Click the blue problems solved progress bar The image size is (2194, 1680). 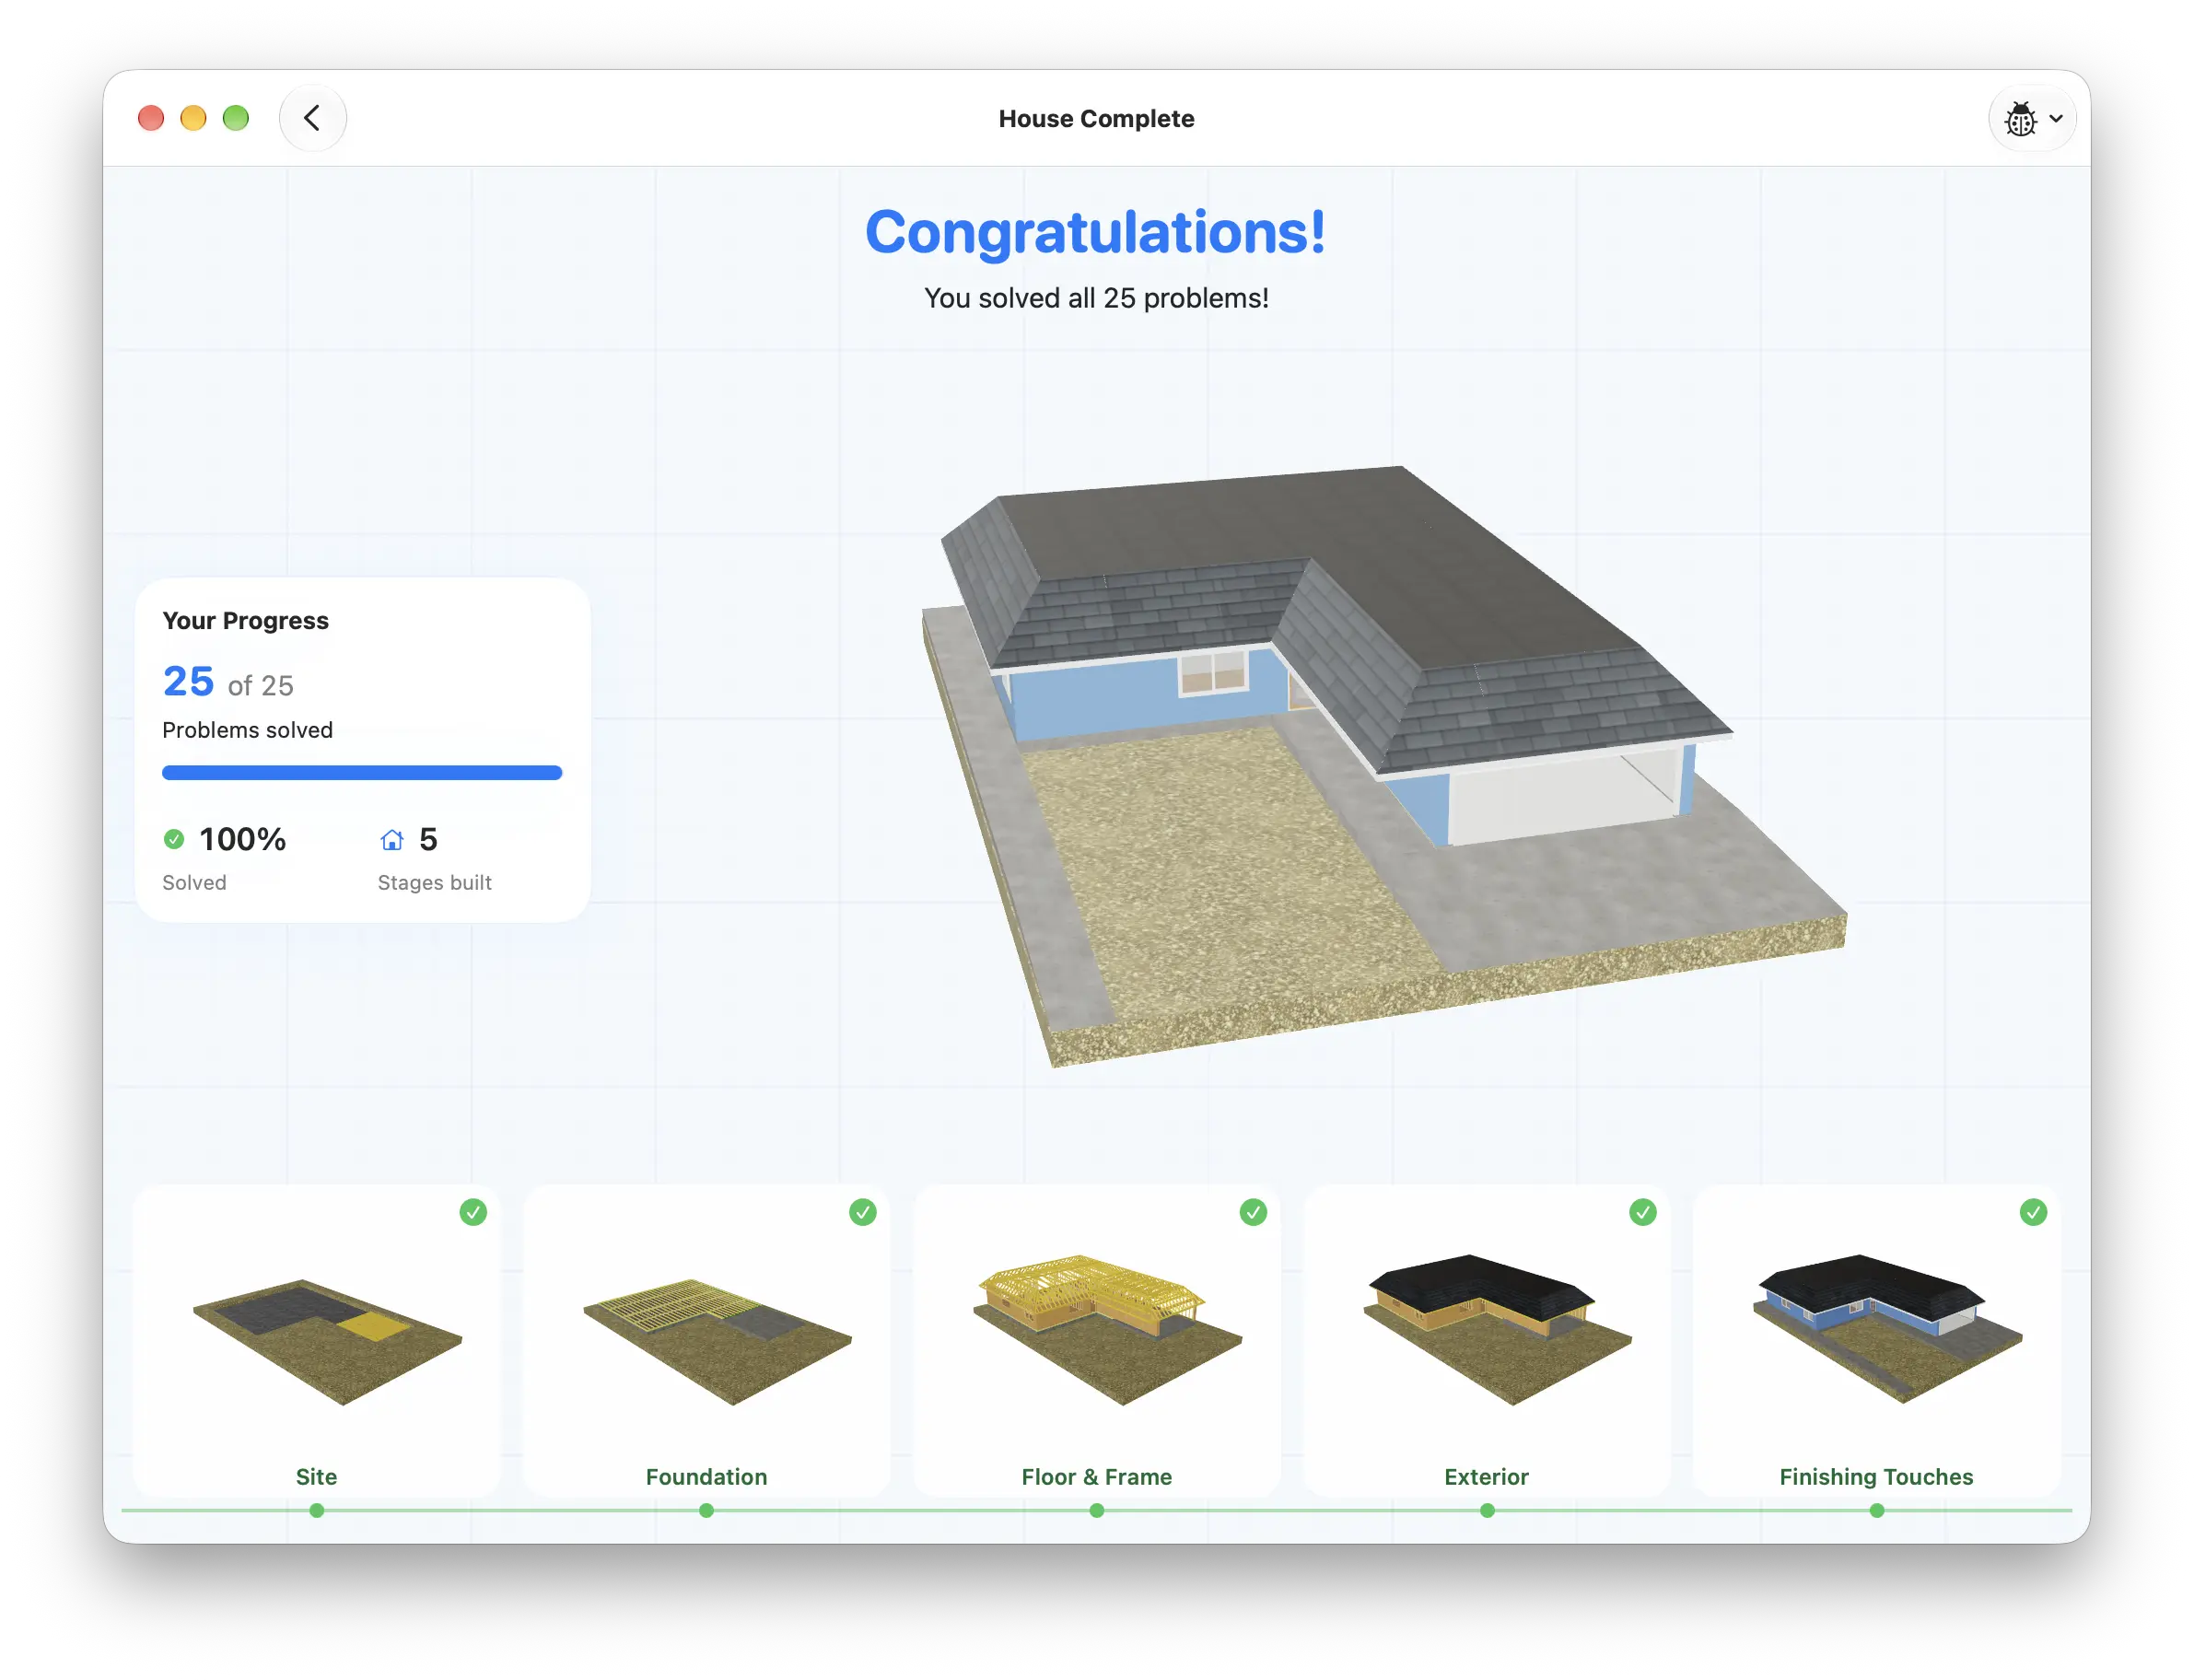pyautogui.click(x=362, y=773)
